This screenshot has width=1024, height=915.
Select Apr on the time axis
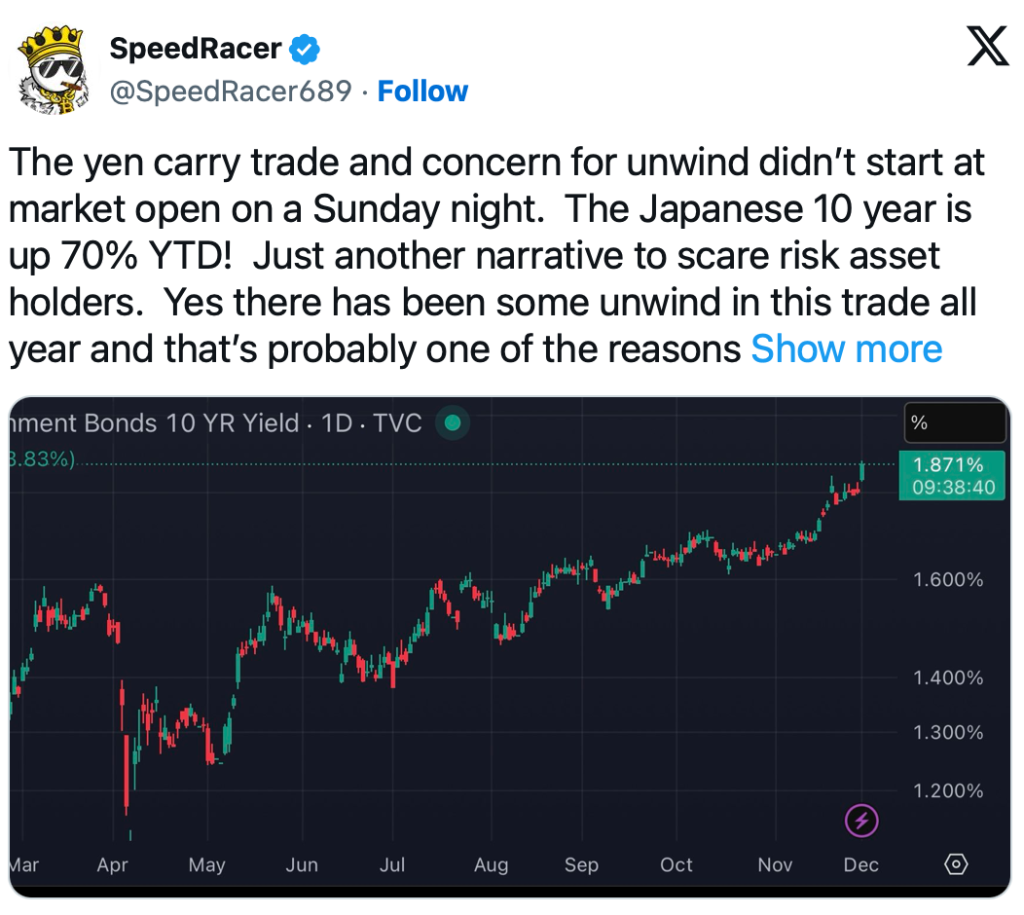coord(113,865)
